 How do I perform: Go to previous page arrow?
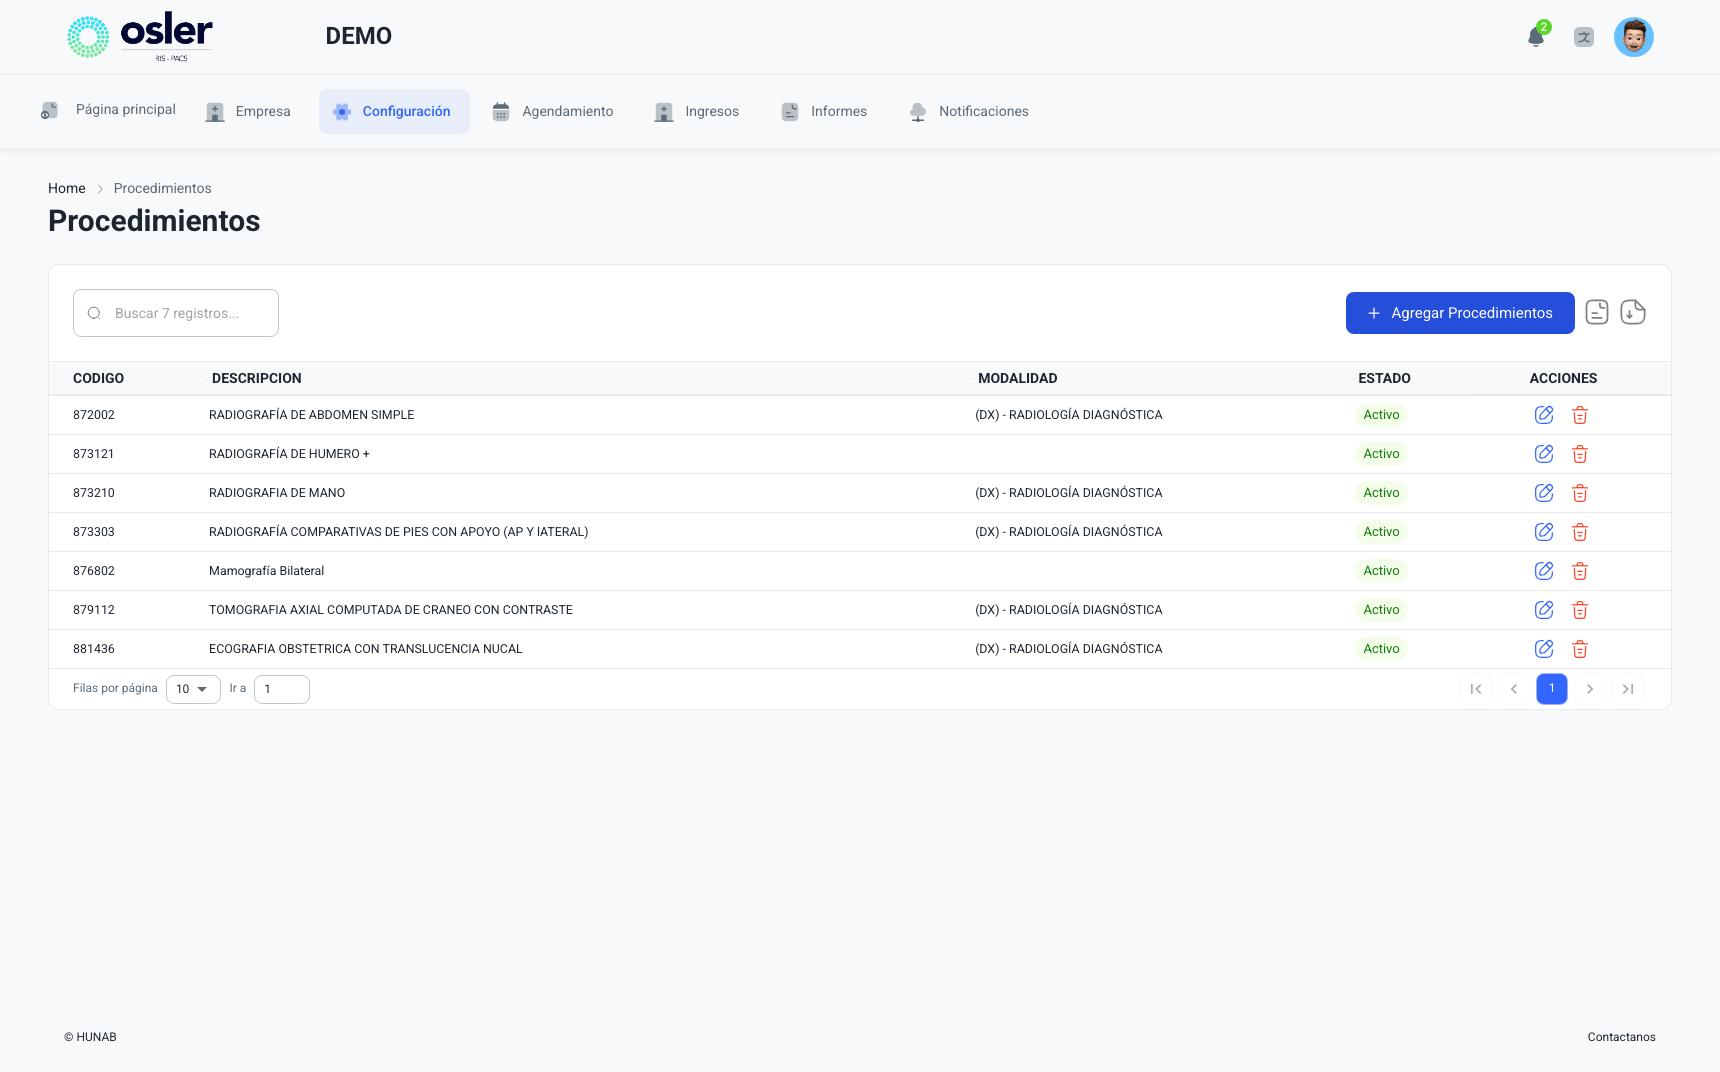(x=1514, y=689)
